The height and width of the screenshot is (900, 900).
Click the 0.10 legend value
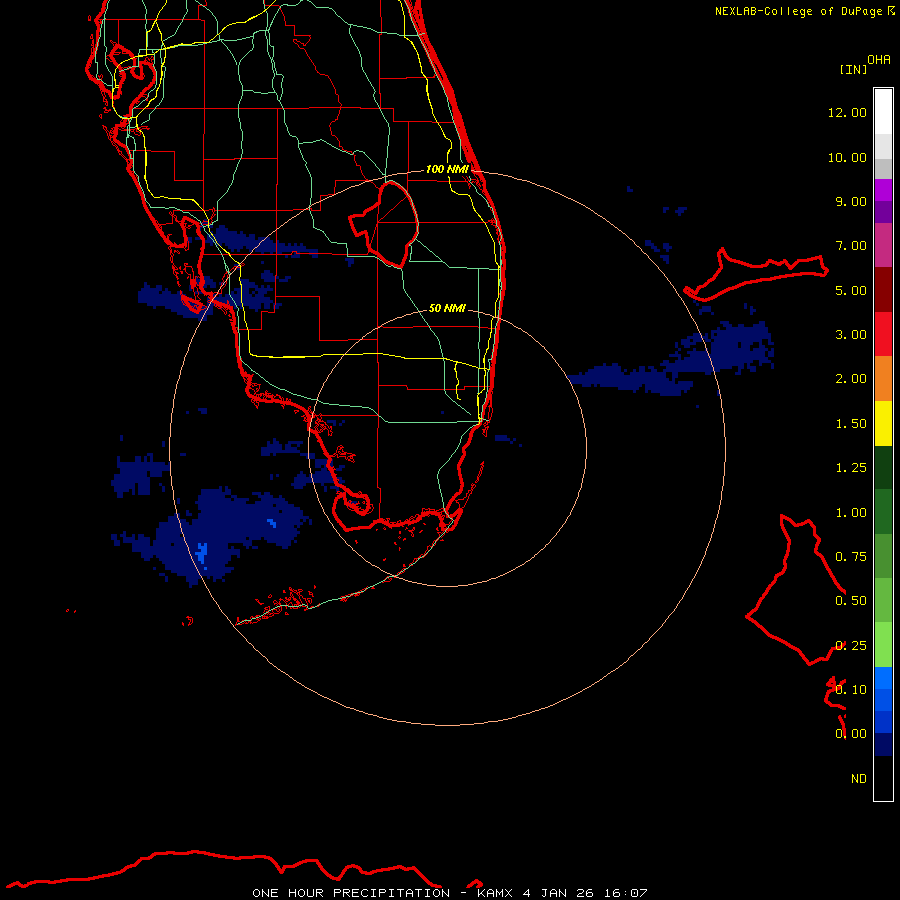(x=851, y=690)
